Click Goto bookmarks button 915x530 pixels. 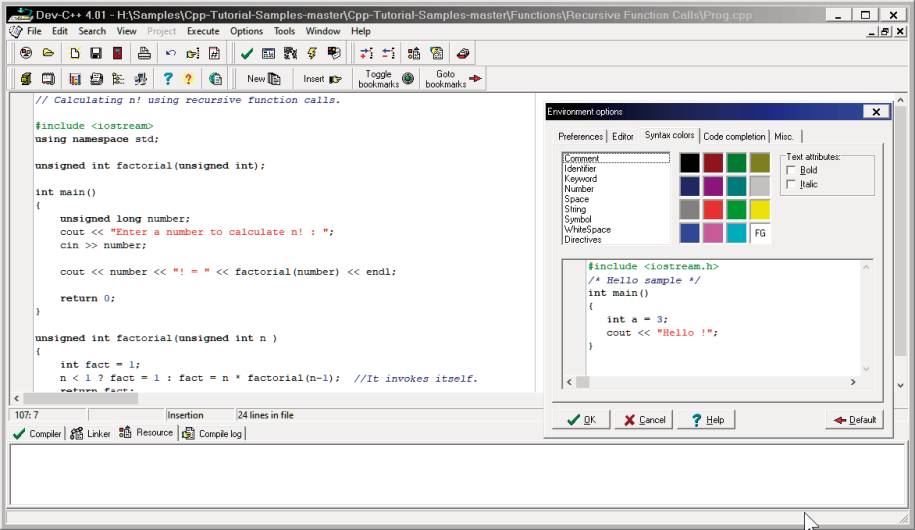pos(453,79)
